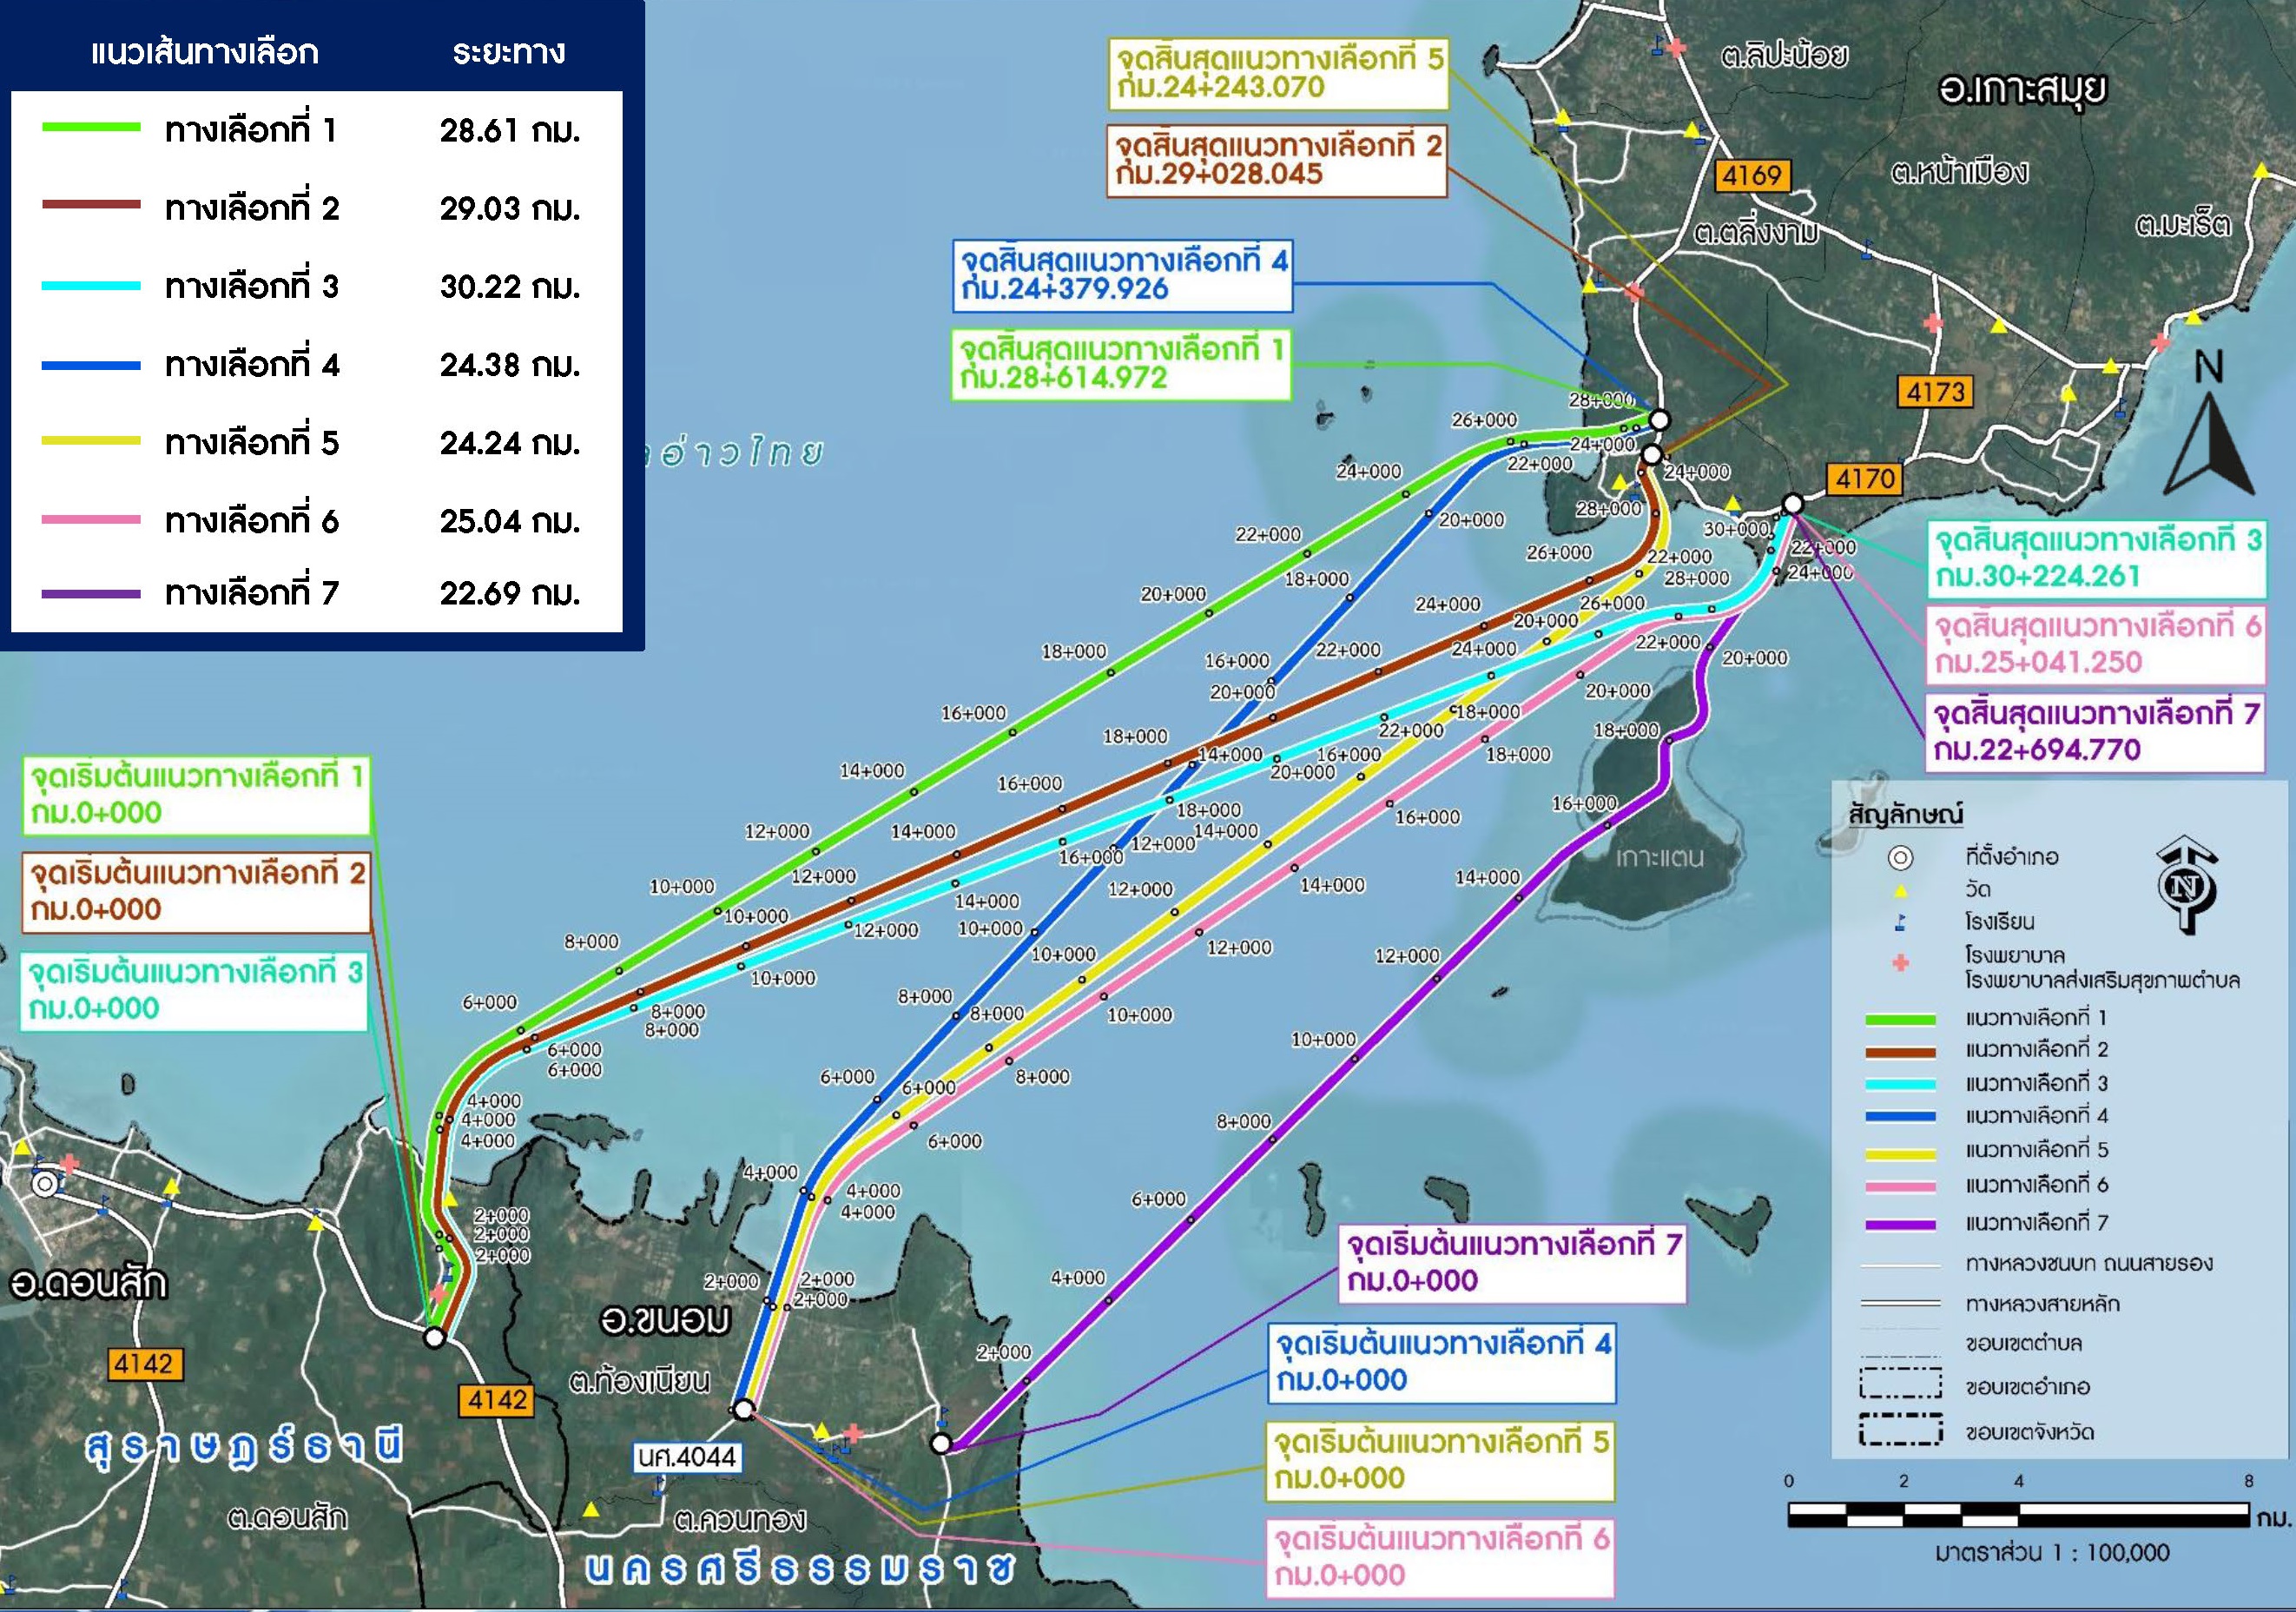Click the map scale bar
Image resolution: width=2296 pixels, height=1612 pixels.
[x=2018, y=1515]
